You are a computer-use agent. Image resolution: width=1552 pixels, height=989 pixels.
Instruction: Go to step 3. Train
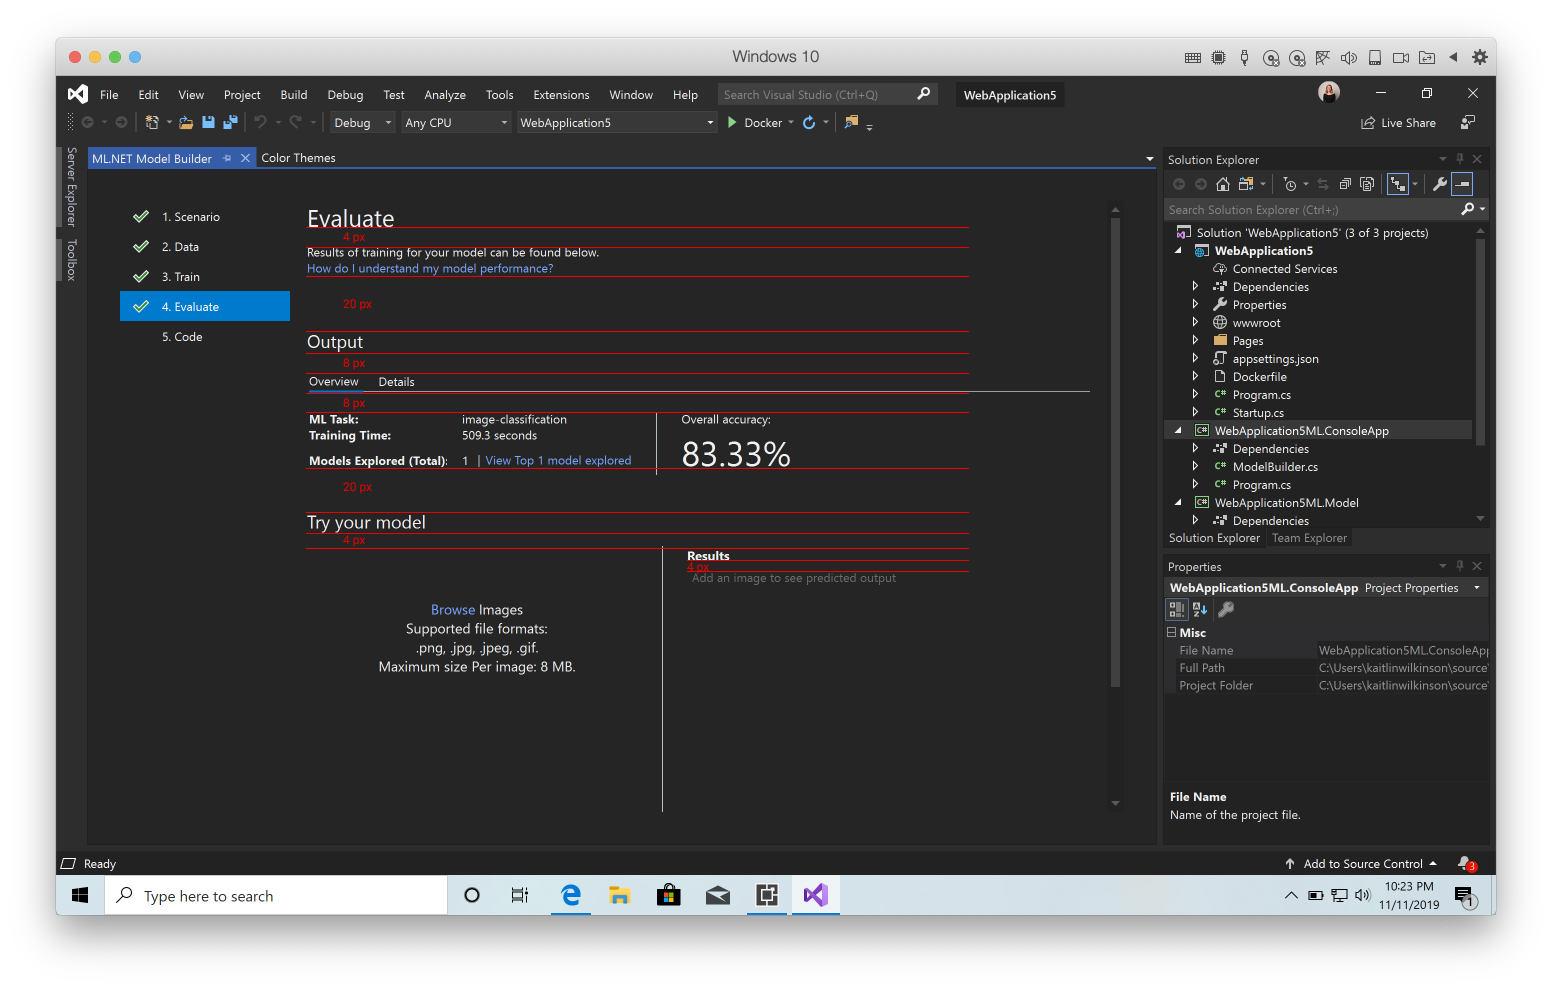(x=205, y=277)
